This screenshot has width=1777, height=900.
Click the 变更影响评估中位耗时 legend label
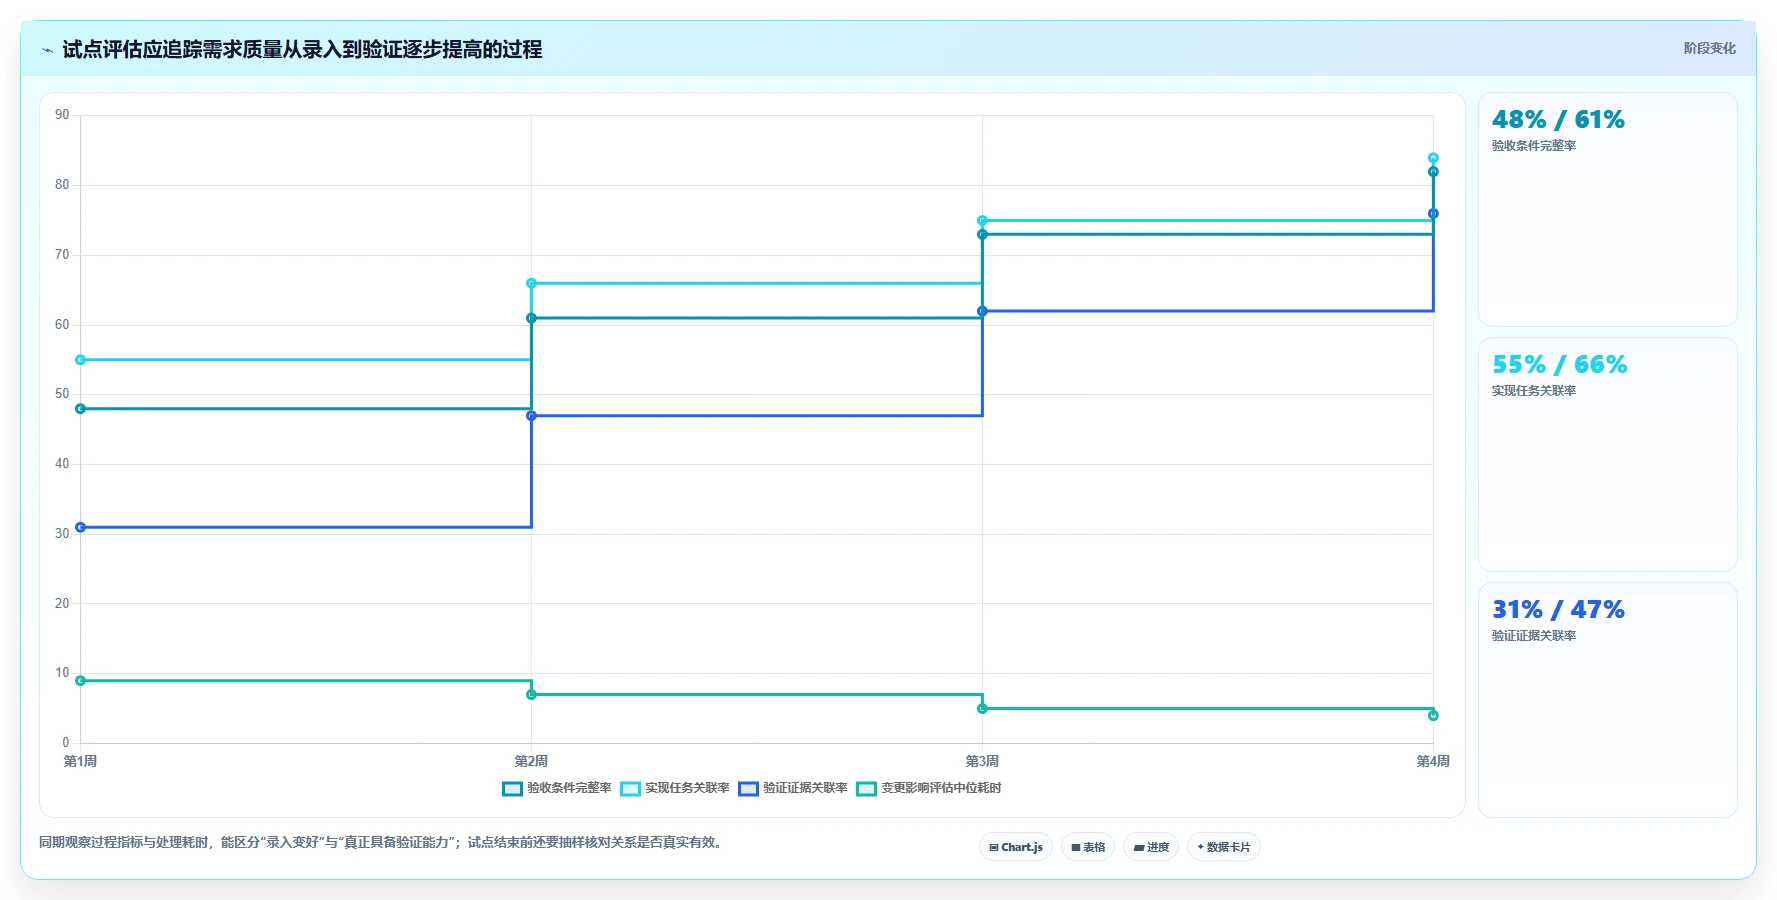point(941,788)
